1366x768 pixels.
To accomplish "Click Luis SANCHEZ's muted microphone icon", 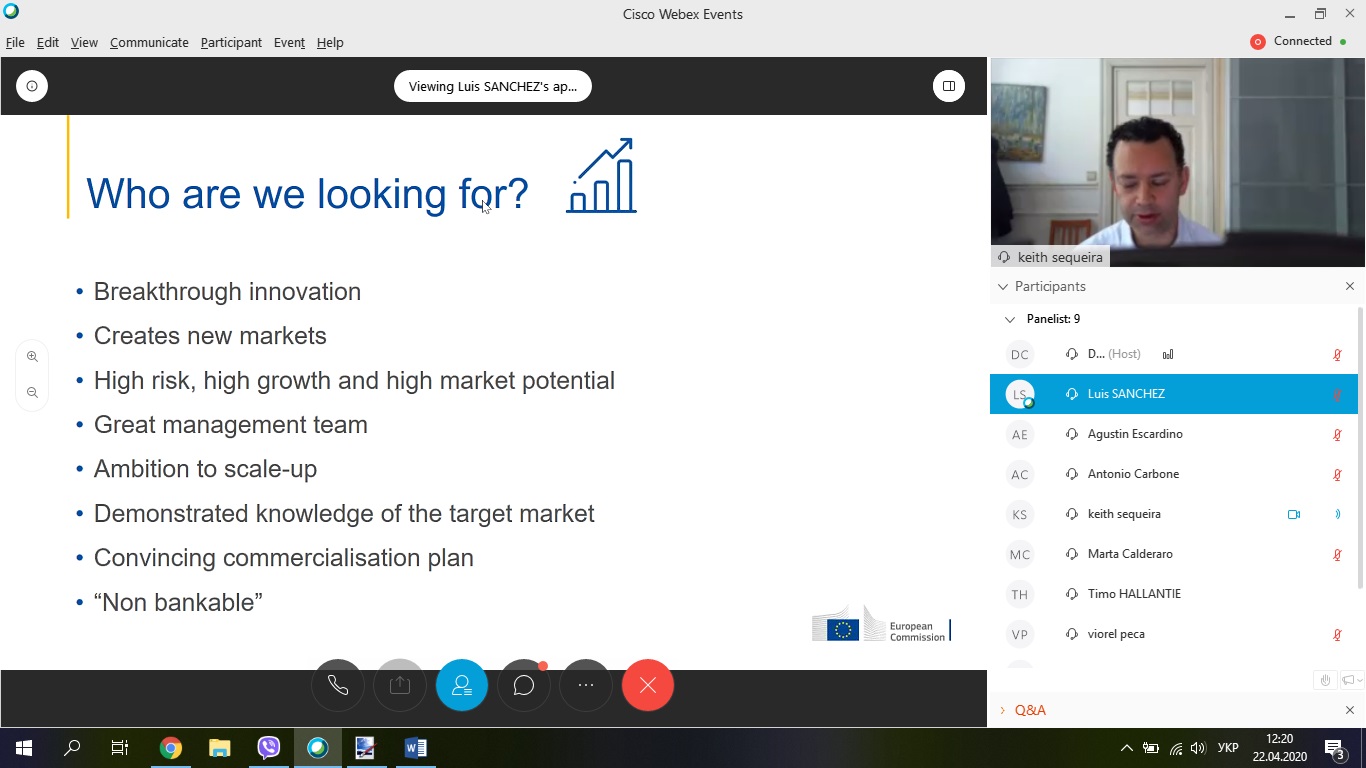I will coord(1337,394).
